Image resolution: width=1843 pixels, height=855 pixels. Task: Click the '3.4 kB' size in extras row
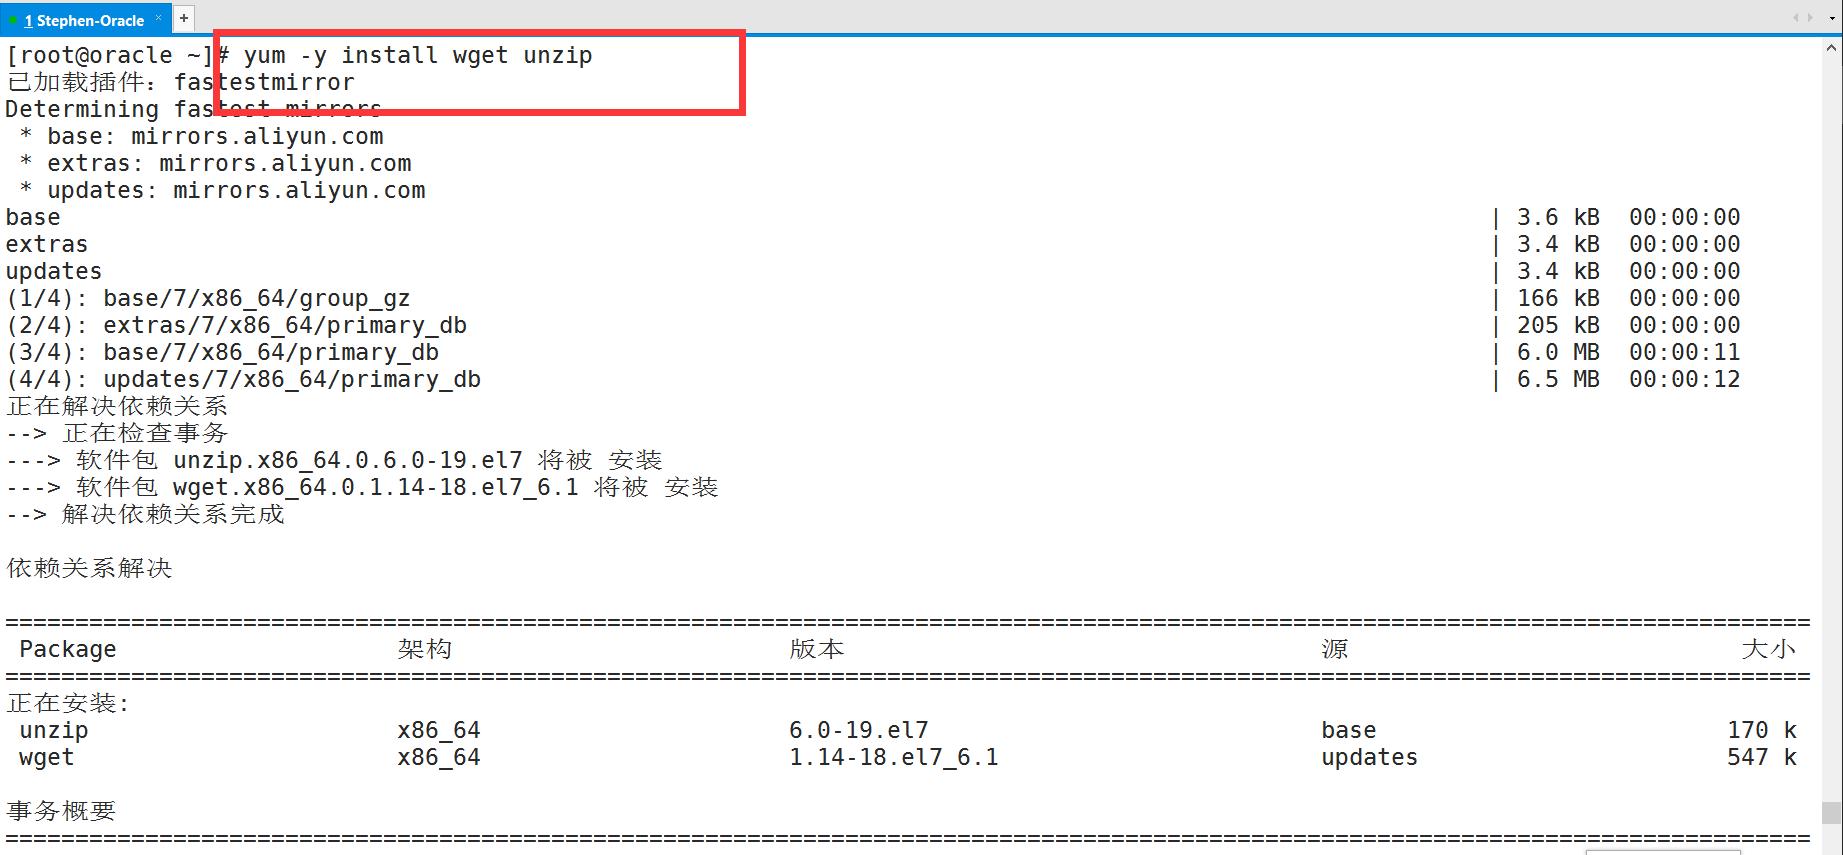tap(1558, 244)
